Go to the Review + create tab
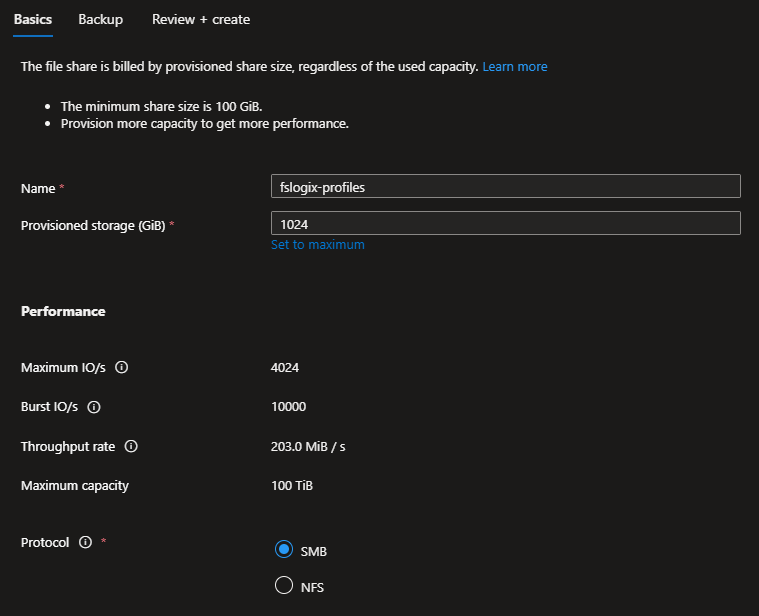Image resolution: width=759 pixels, height=616 pixels. (201, 20)
